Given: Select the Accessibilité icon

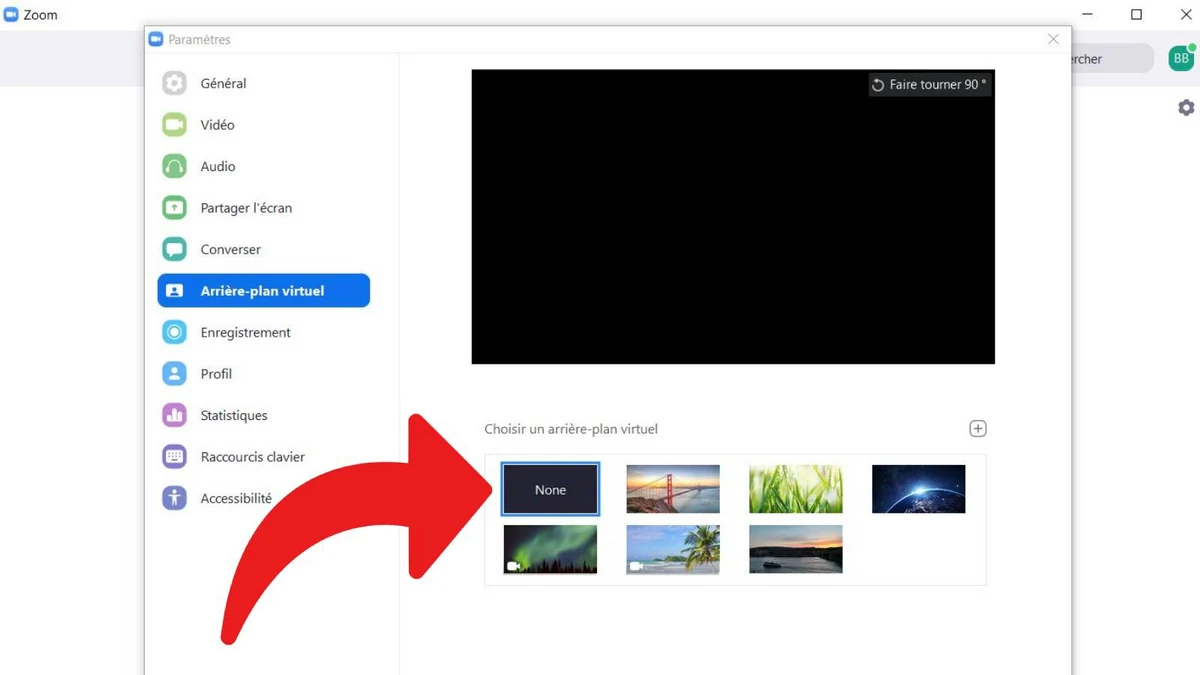Looking at the screenshot, I should (174, 498).
